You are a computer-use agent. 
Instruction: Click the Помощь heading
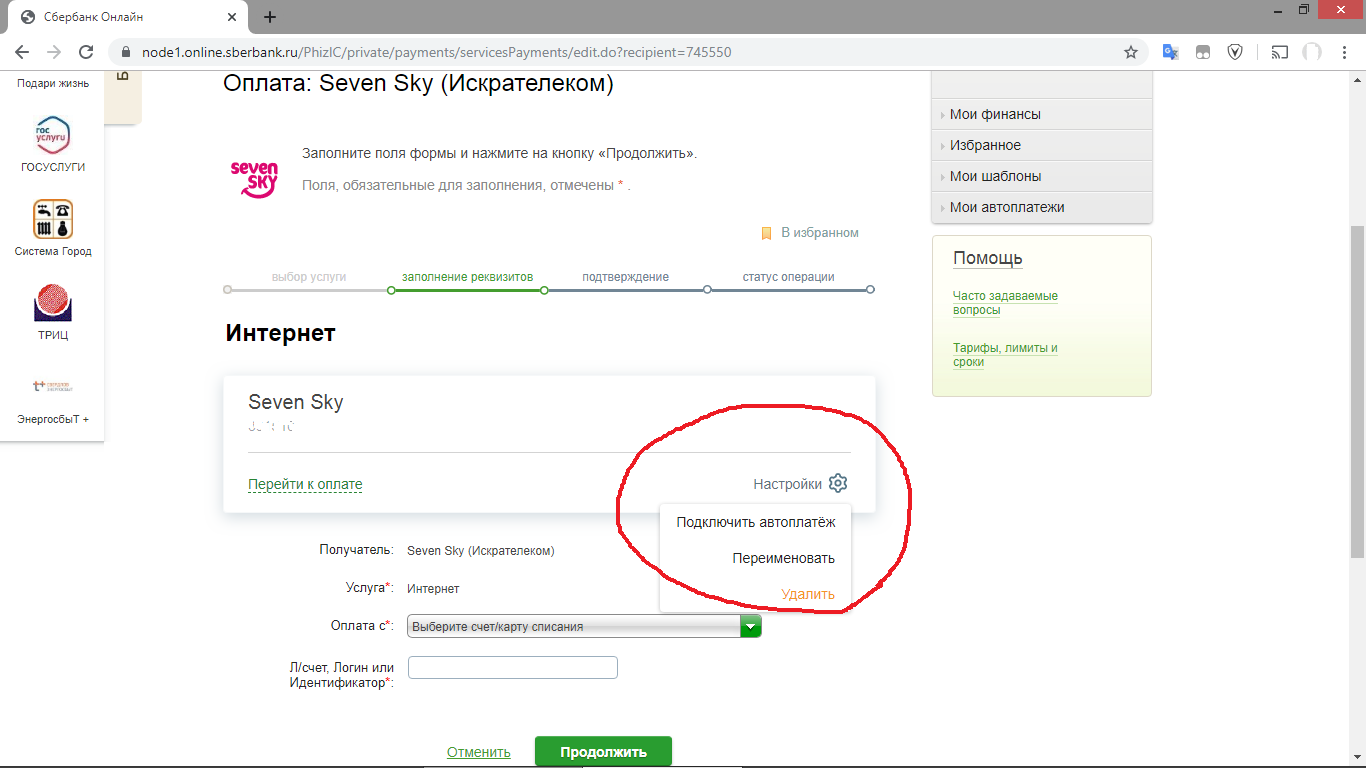click(x=988, y=258)
